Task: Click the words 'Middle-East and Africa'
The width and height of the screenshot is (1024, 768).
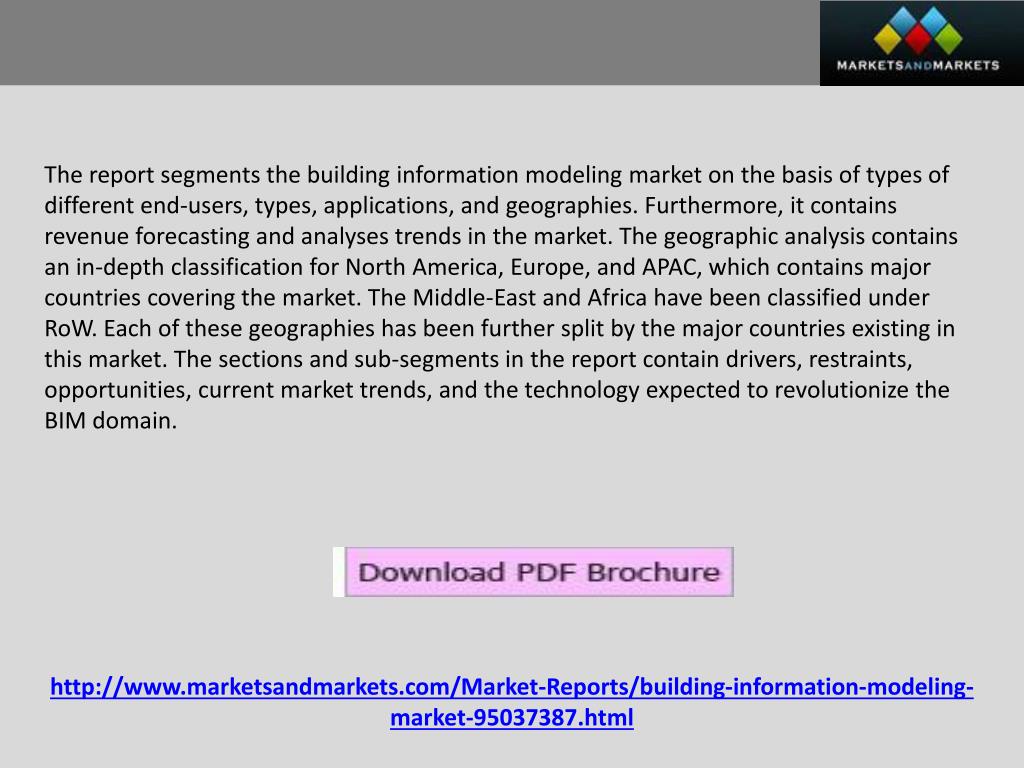Action: point(530,298)
